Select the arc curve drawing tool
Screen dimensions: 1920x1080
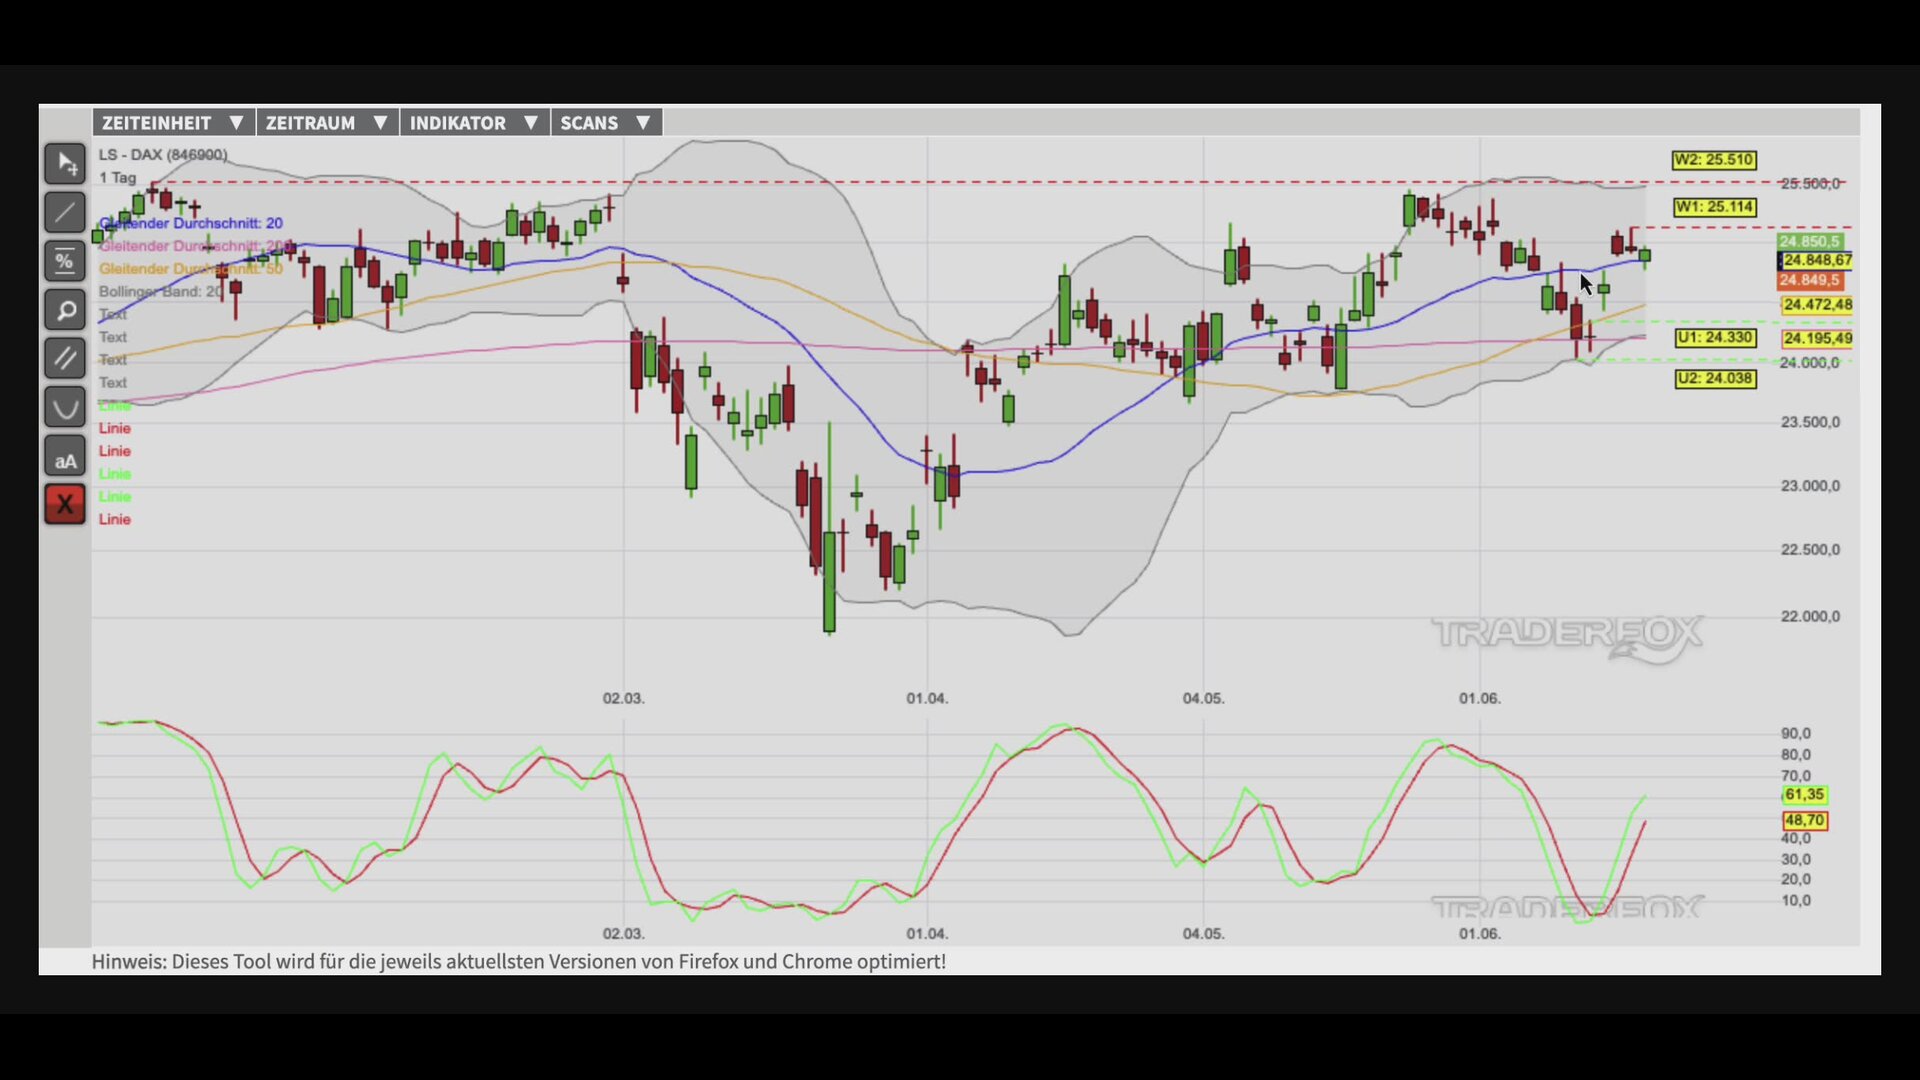tap(65, 407)
